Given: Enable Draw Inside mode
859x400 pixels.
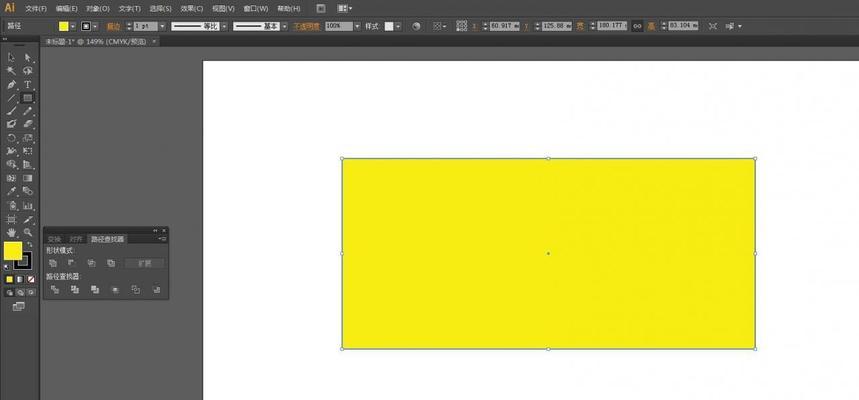Looking at the screenshot, I should pos(31,293).
